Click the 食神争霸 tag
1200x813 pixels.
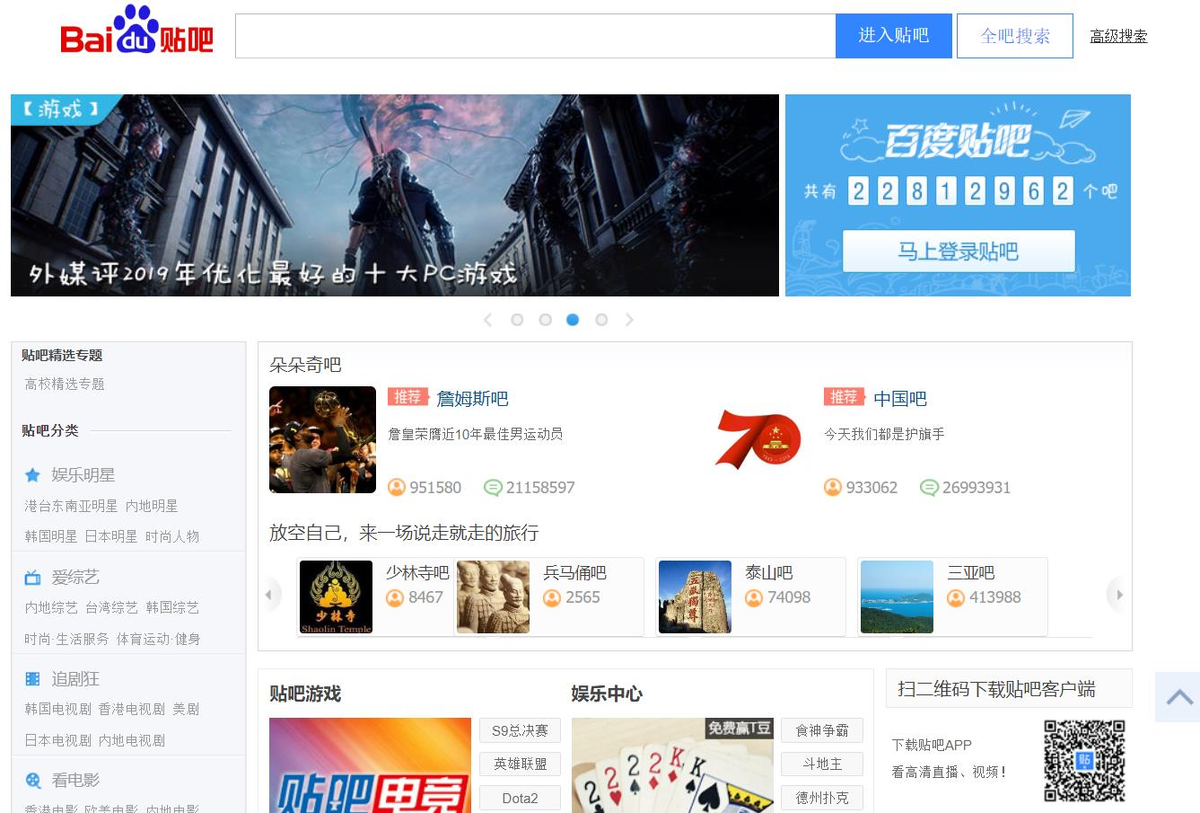pos(822,731)
